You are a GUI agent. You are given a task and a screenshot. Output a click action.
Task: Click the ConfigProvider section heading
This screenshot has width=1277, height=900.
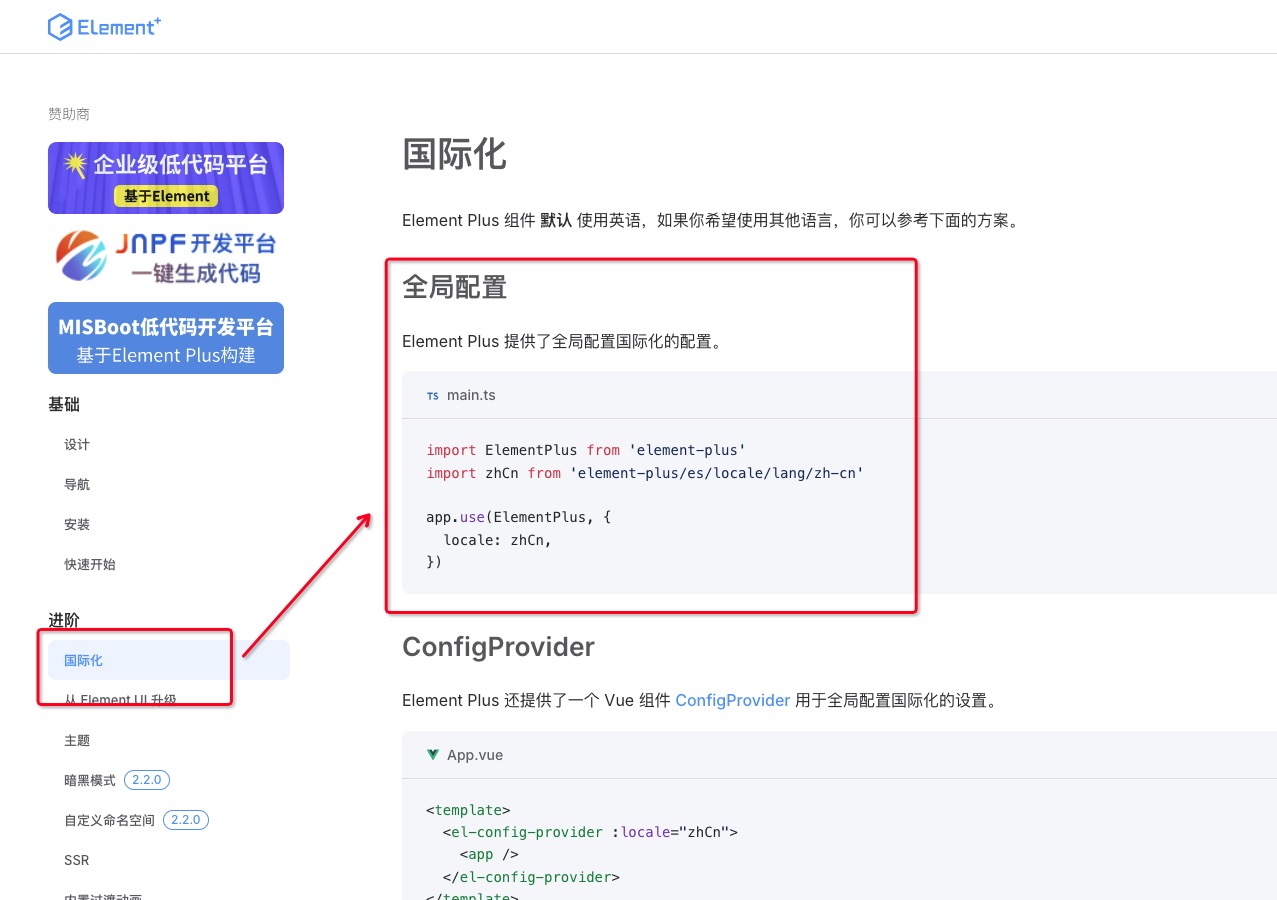pos(498,647)
